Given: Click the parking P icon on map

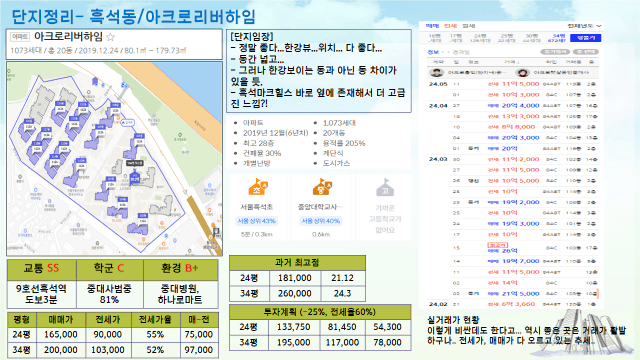Looking at the screenshot, I should click(216, 233).
